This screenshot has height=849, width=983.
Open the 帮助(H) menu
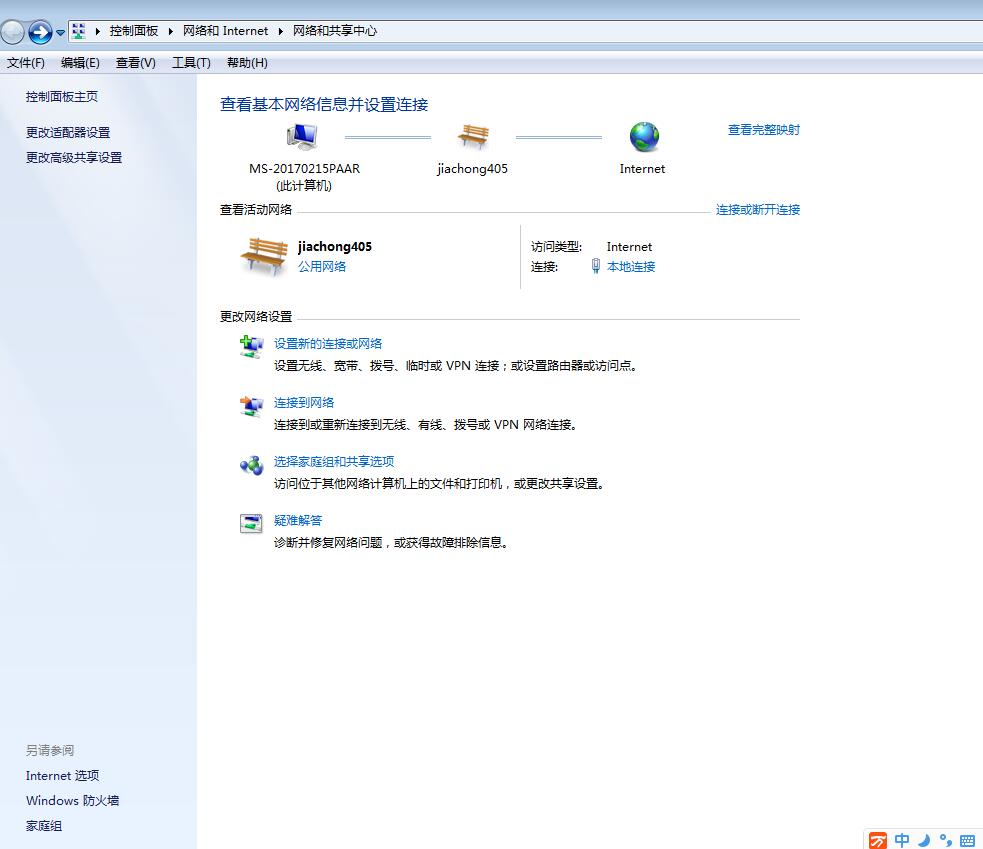tap(247, 63)
